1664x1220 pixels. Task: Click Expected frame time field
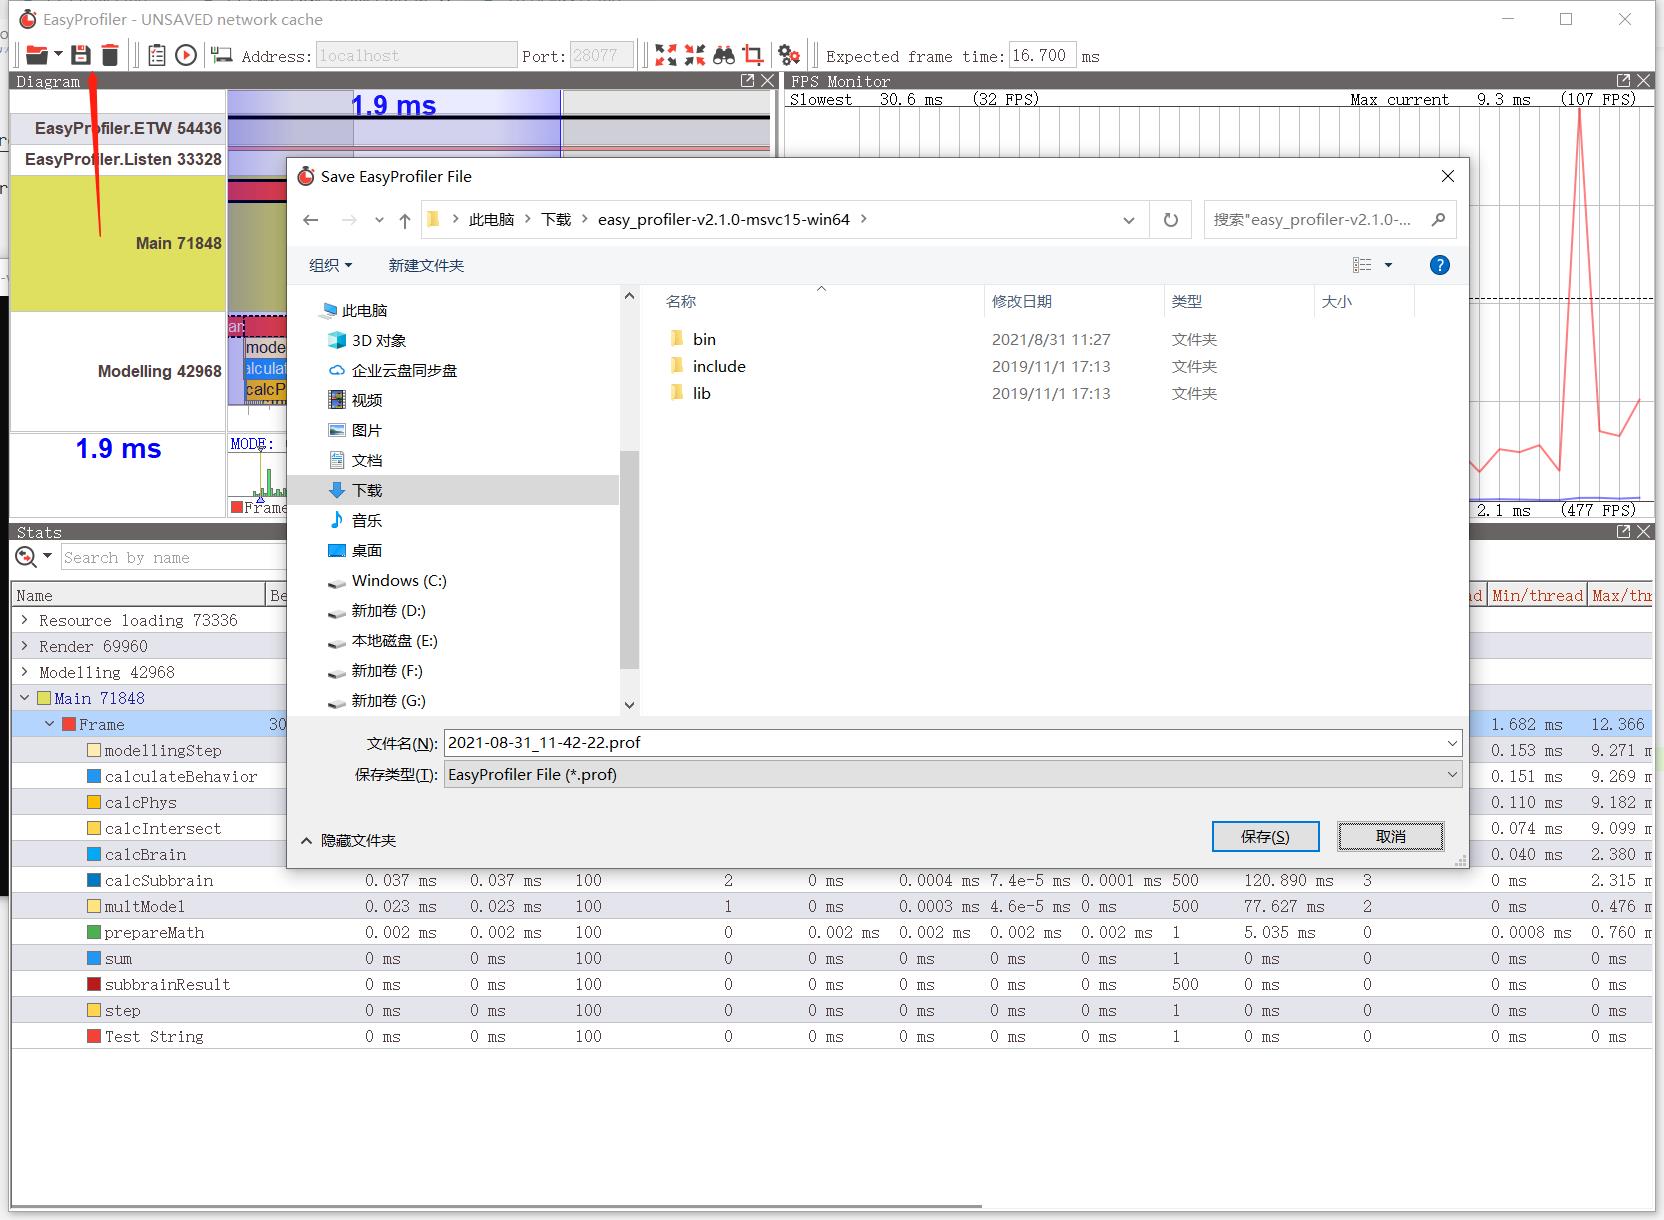click(1042, 55)
